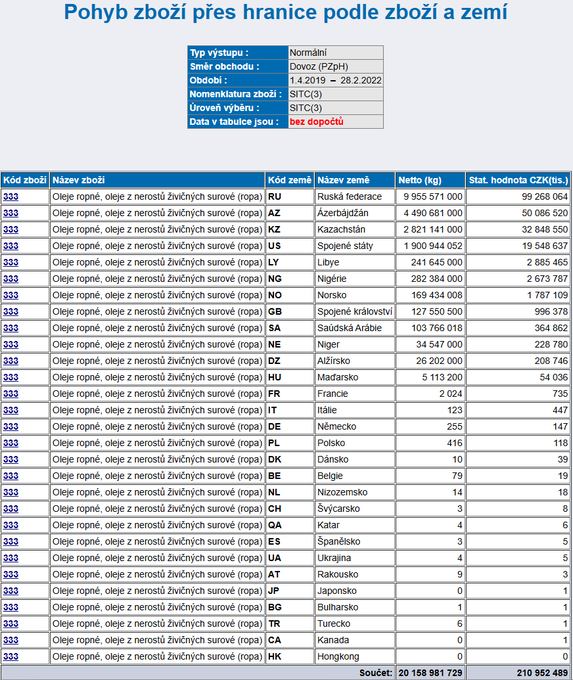Select the red 'bez dopočtů' text
Screen dimensions: 573x680
pos(316,122)
